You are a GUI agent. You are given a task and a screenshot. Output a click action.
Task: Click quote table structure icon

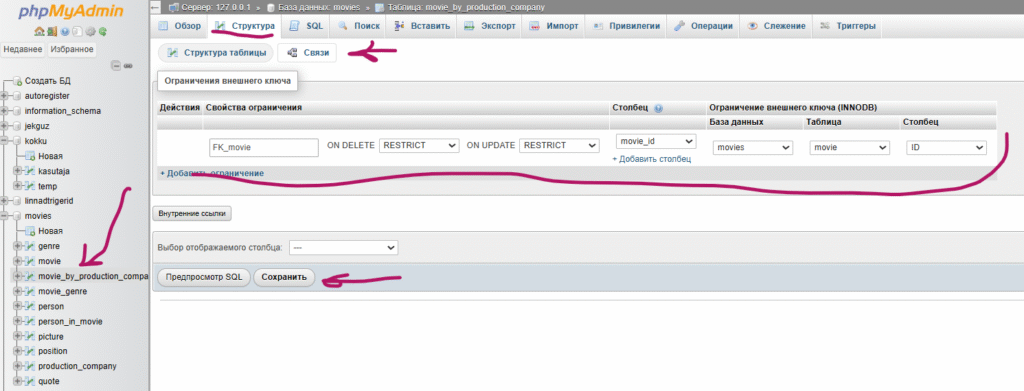point(30,381)
